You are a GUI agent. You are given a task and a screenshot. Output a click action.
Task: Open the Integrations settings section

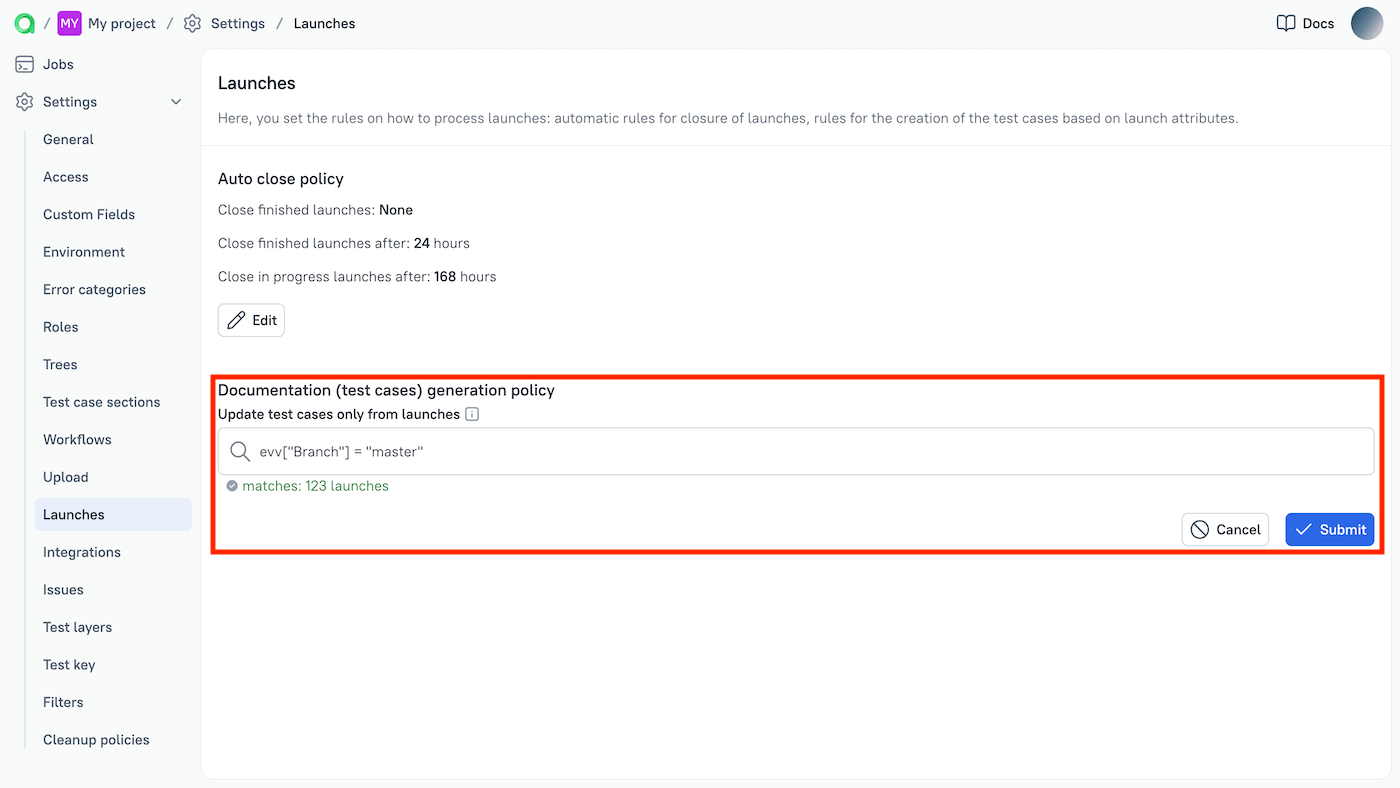click(81, 551)
